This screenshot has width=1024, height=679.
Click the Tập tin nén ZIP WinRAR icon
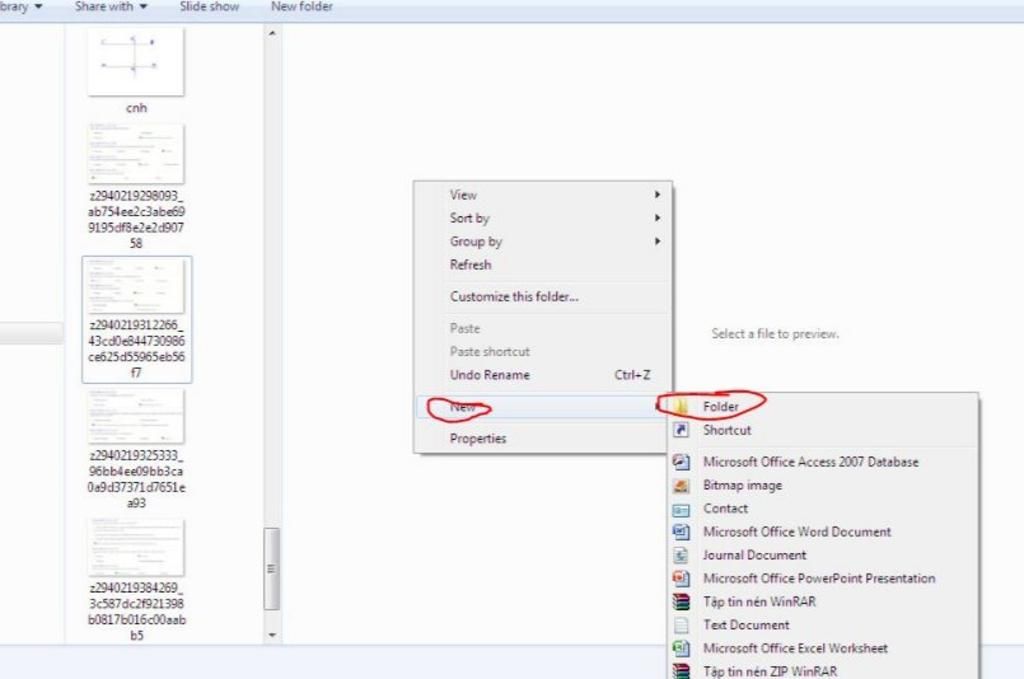click(x=681, y=671)
